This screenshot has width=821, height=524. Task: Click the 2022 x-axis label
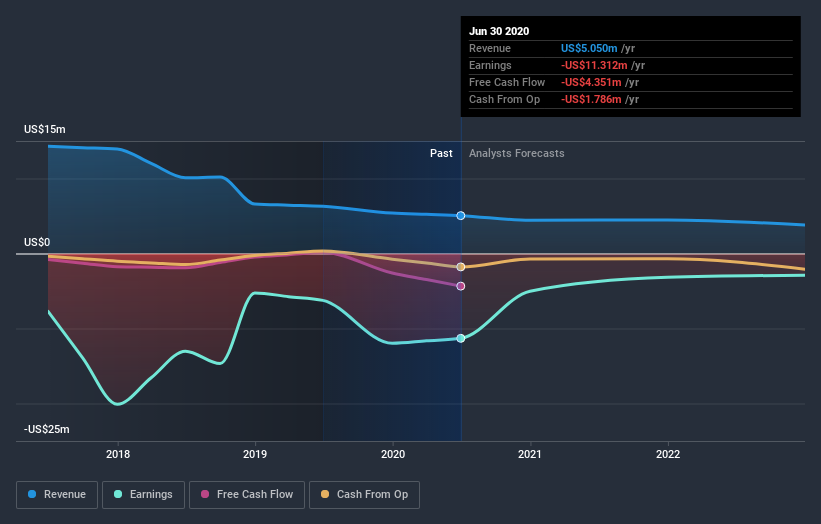point(668,454)
